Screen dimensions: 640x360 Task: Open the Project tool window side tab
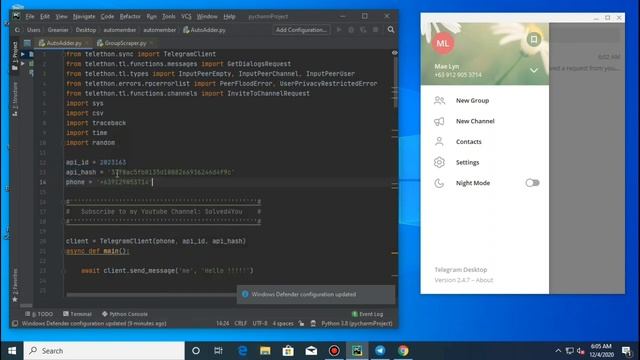click(x=15, y=56)
